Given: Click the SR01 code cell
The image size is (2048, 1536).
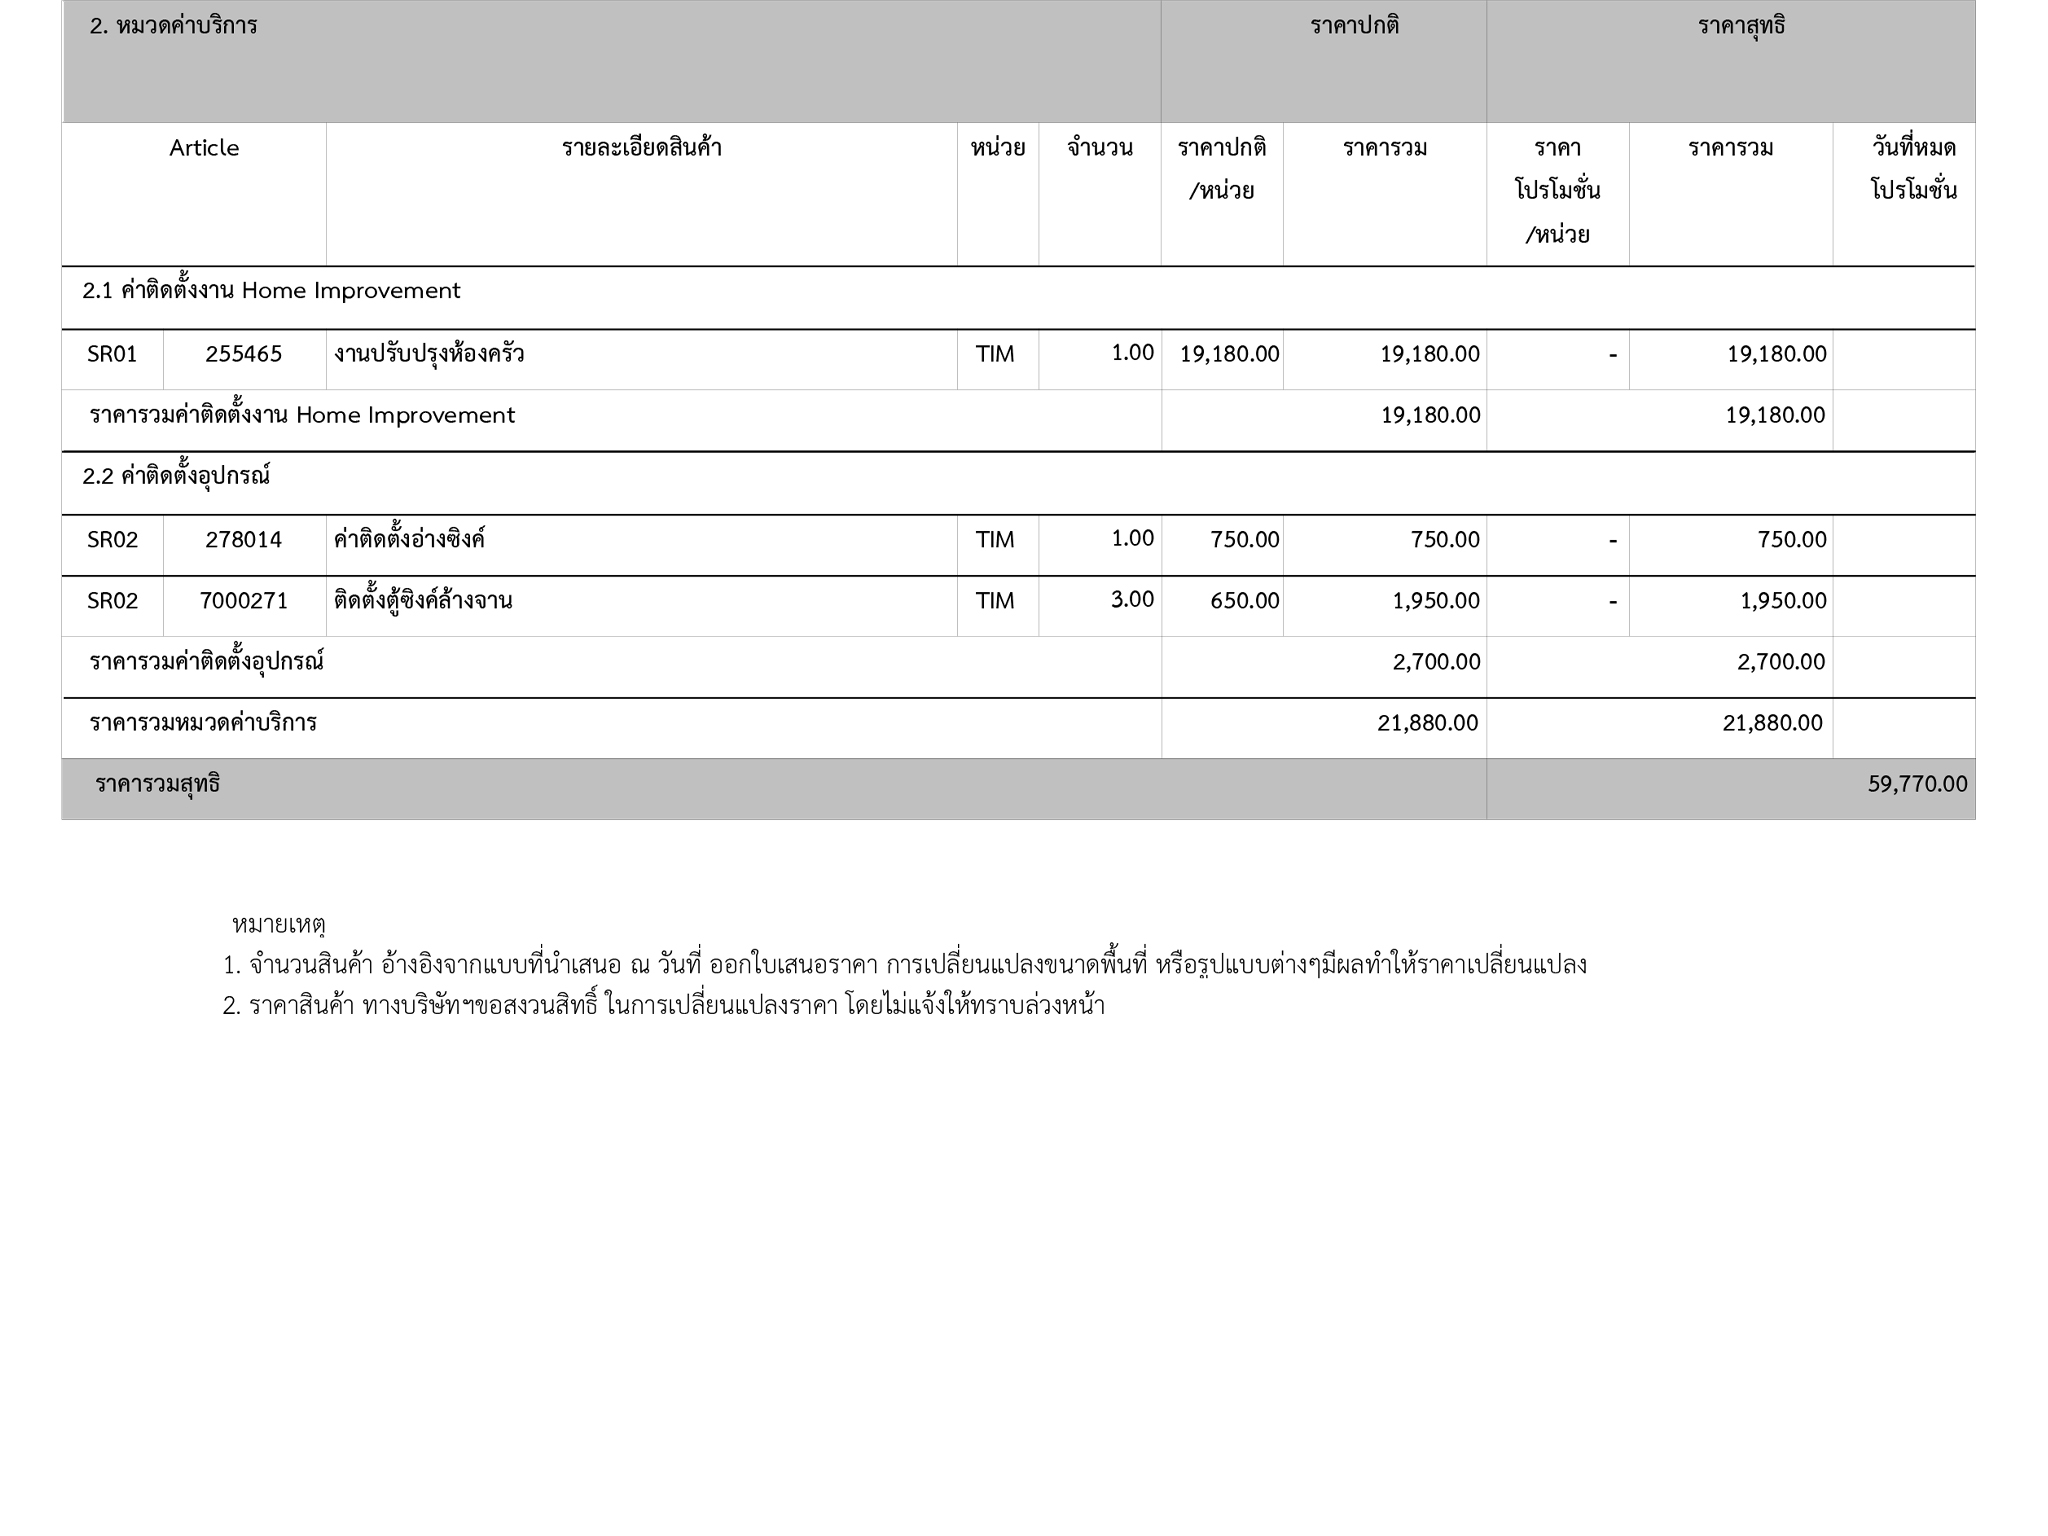Looking at the screenshot, I should pos(112,354).
